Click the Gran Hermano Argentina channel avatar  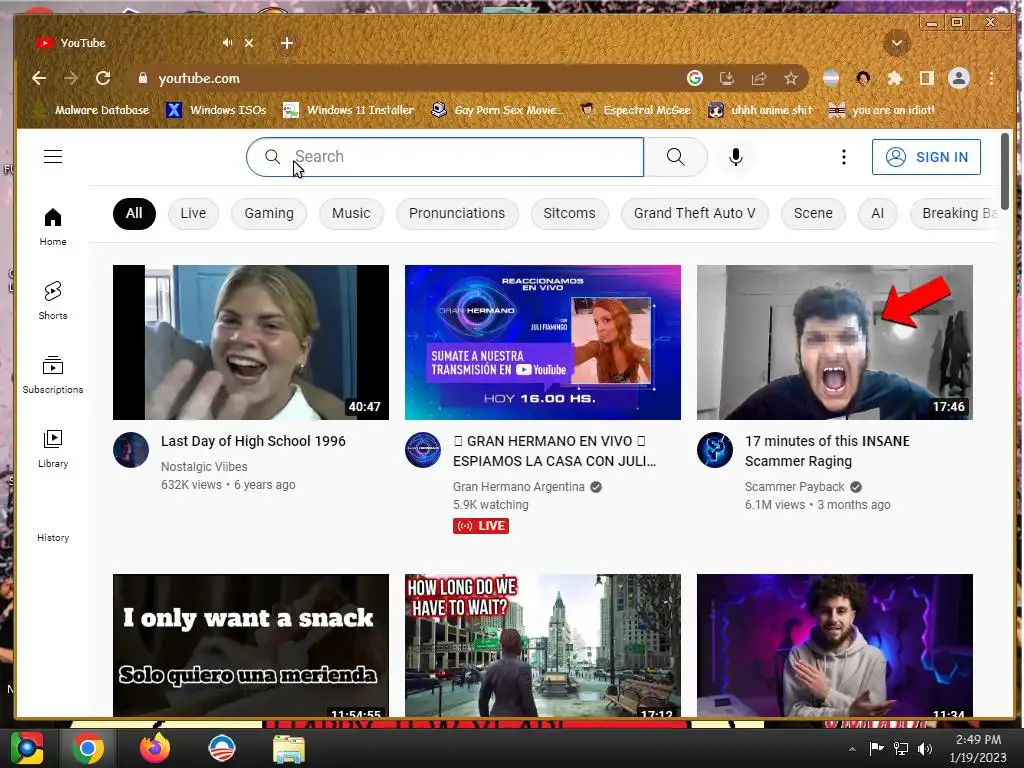coord(423,450)
